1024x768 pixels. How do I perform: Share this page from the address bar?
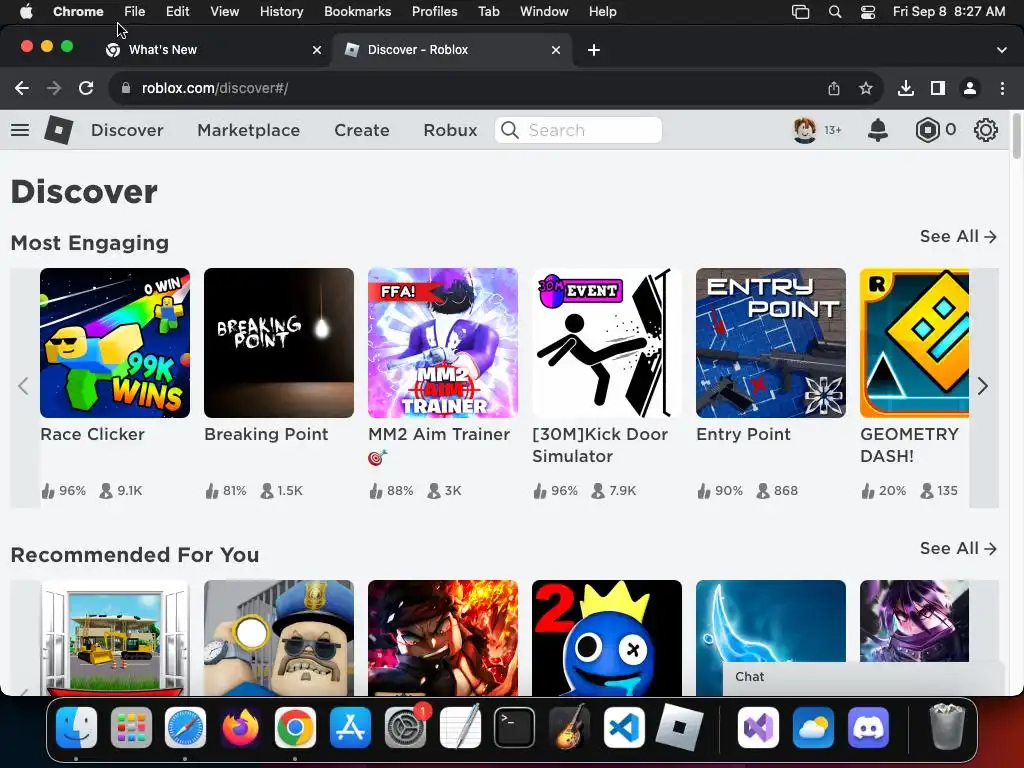point(834,88)
